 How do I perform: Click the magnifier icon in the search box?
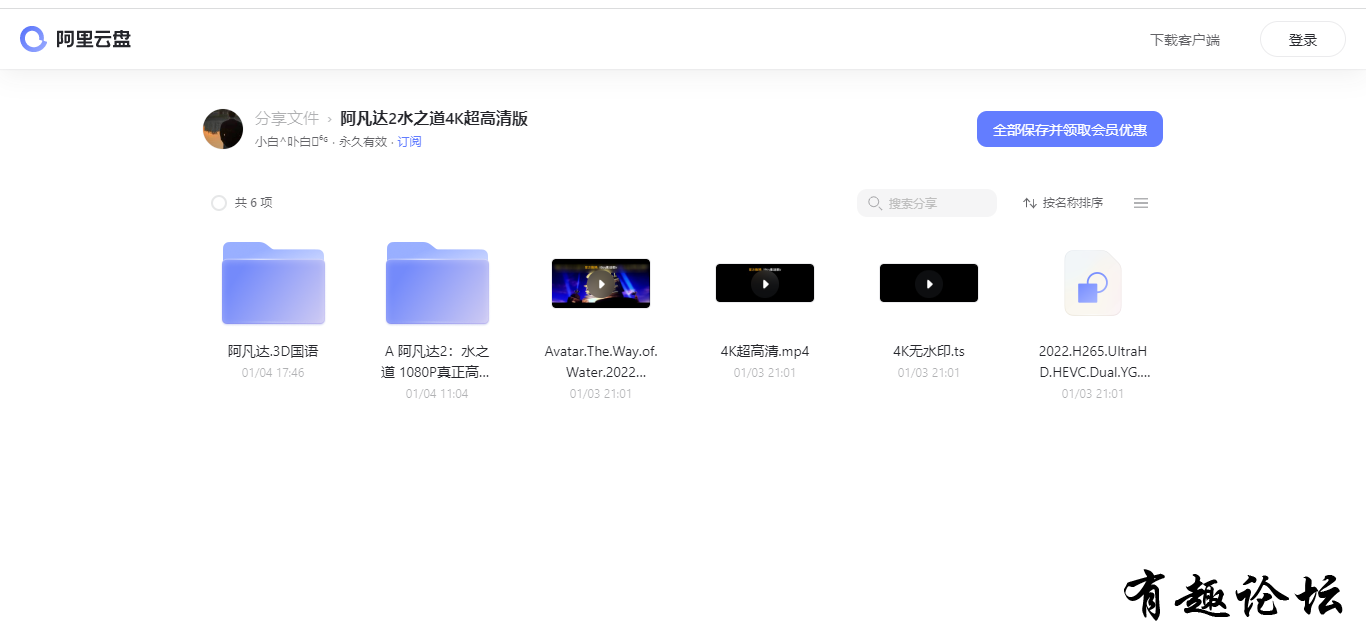(x=875, y=203)
